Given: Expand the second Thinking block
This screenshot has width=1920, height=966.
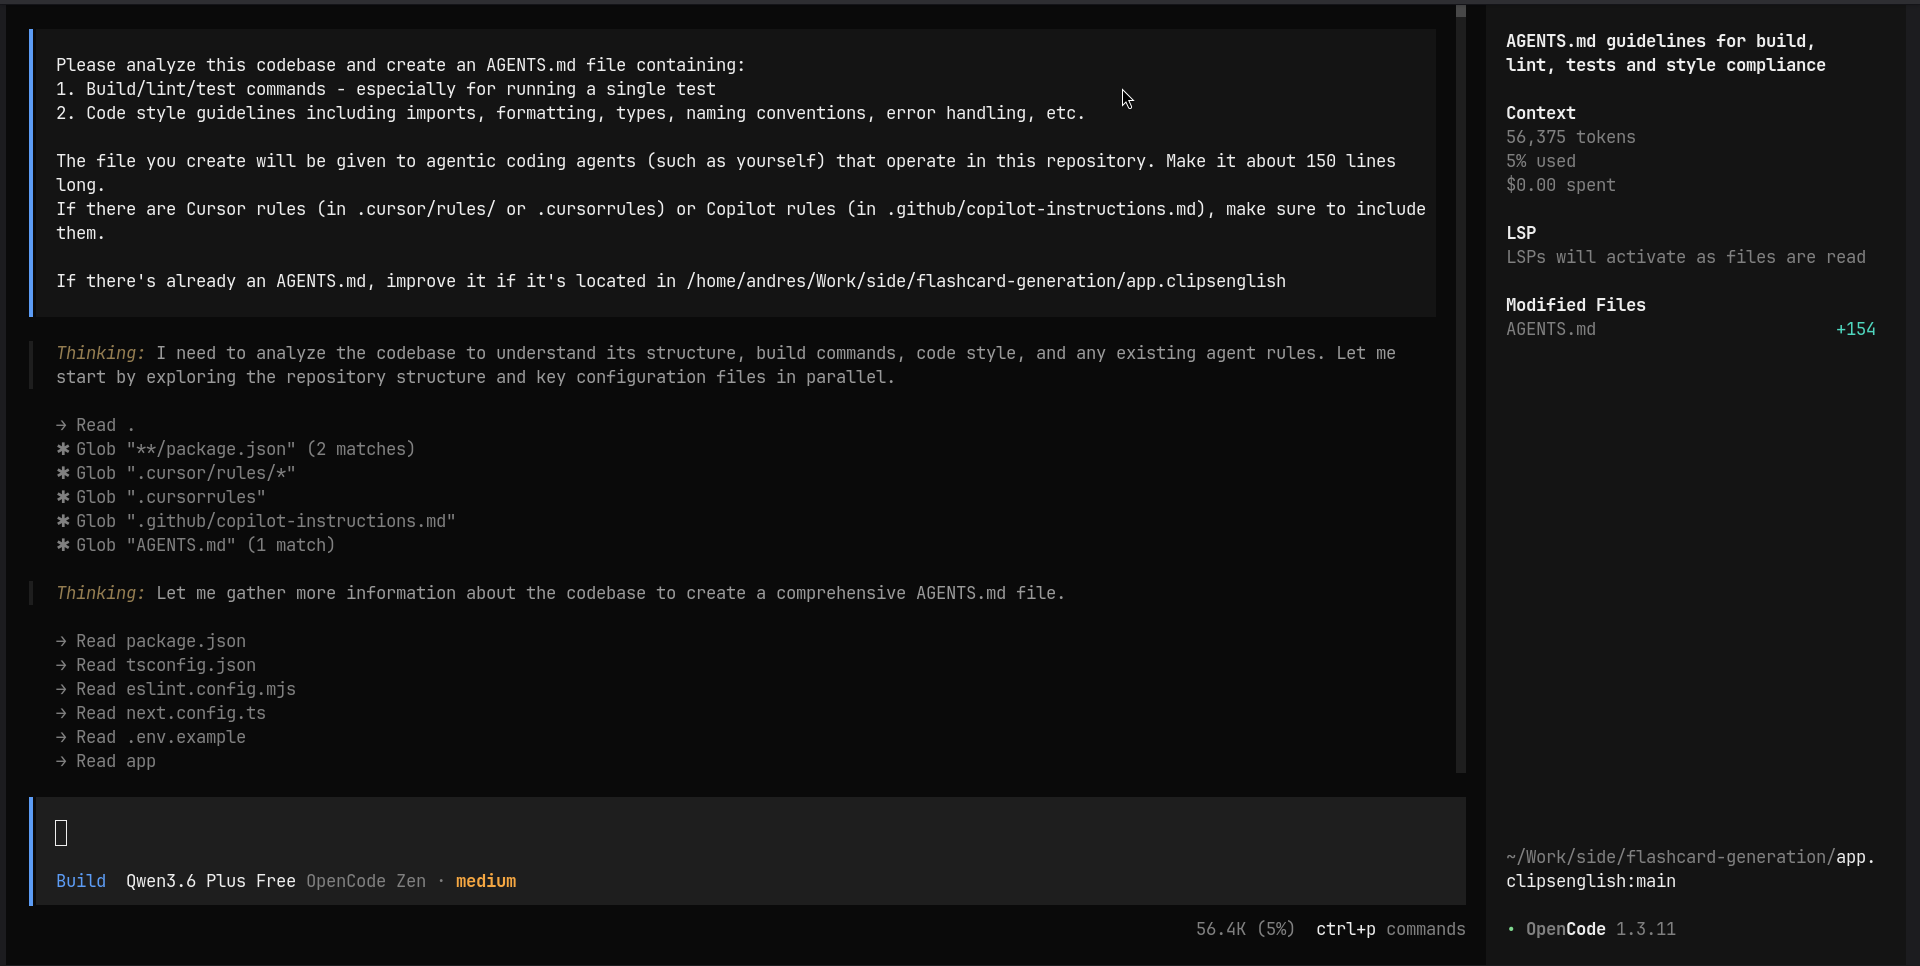Looking at the screenshot, I should click(x=99, y=593).
